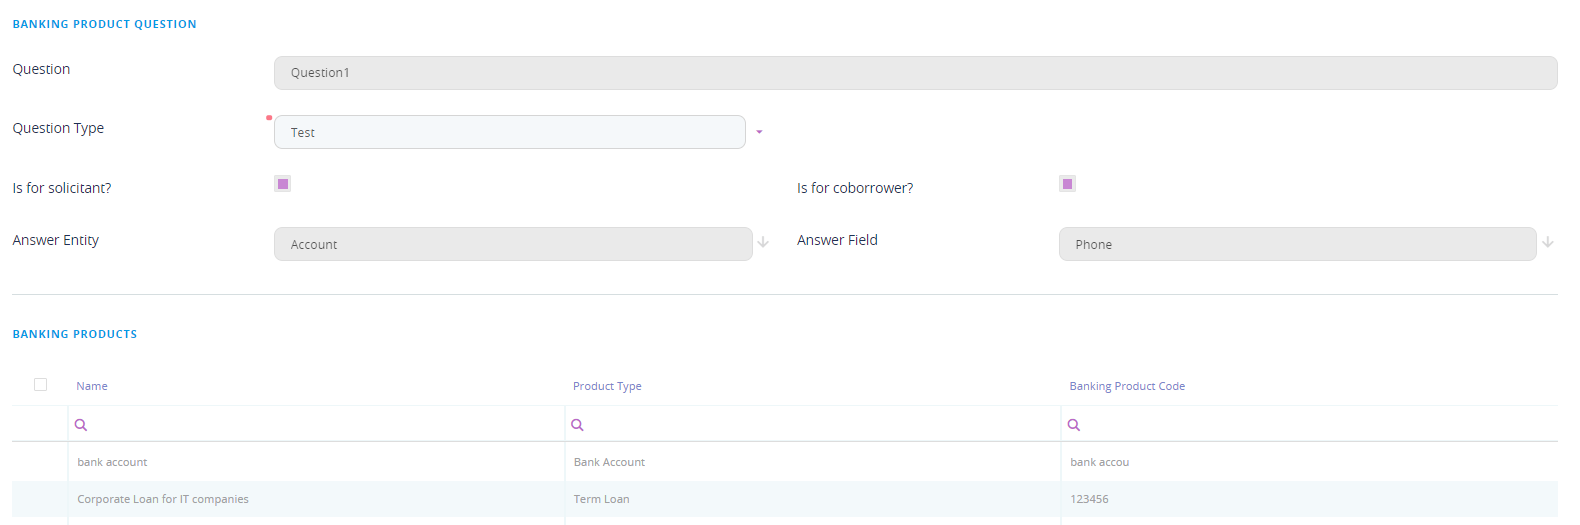
Task: Expand the Question Type dropdown arrow
Action: tap(759, 132)
